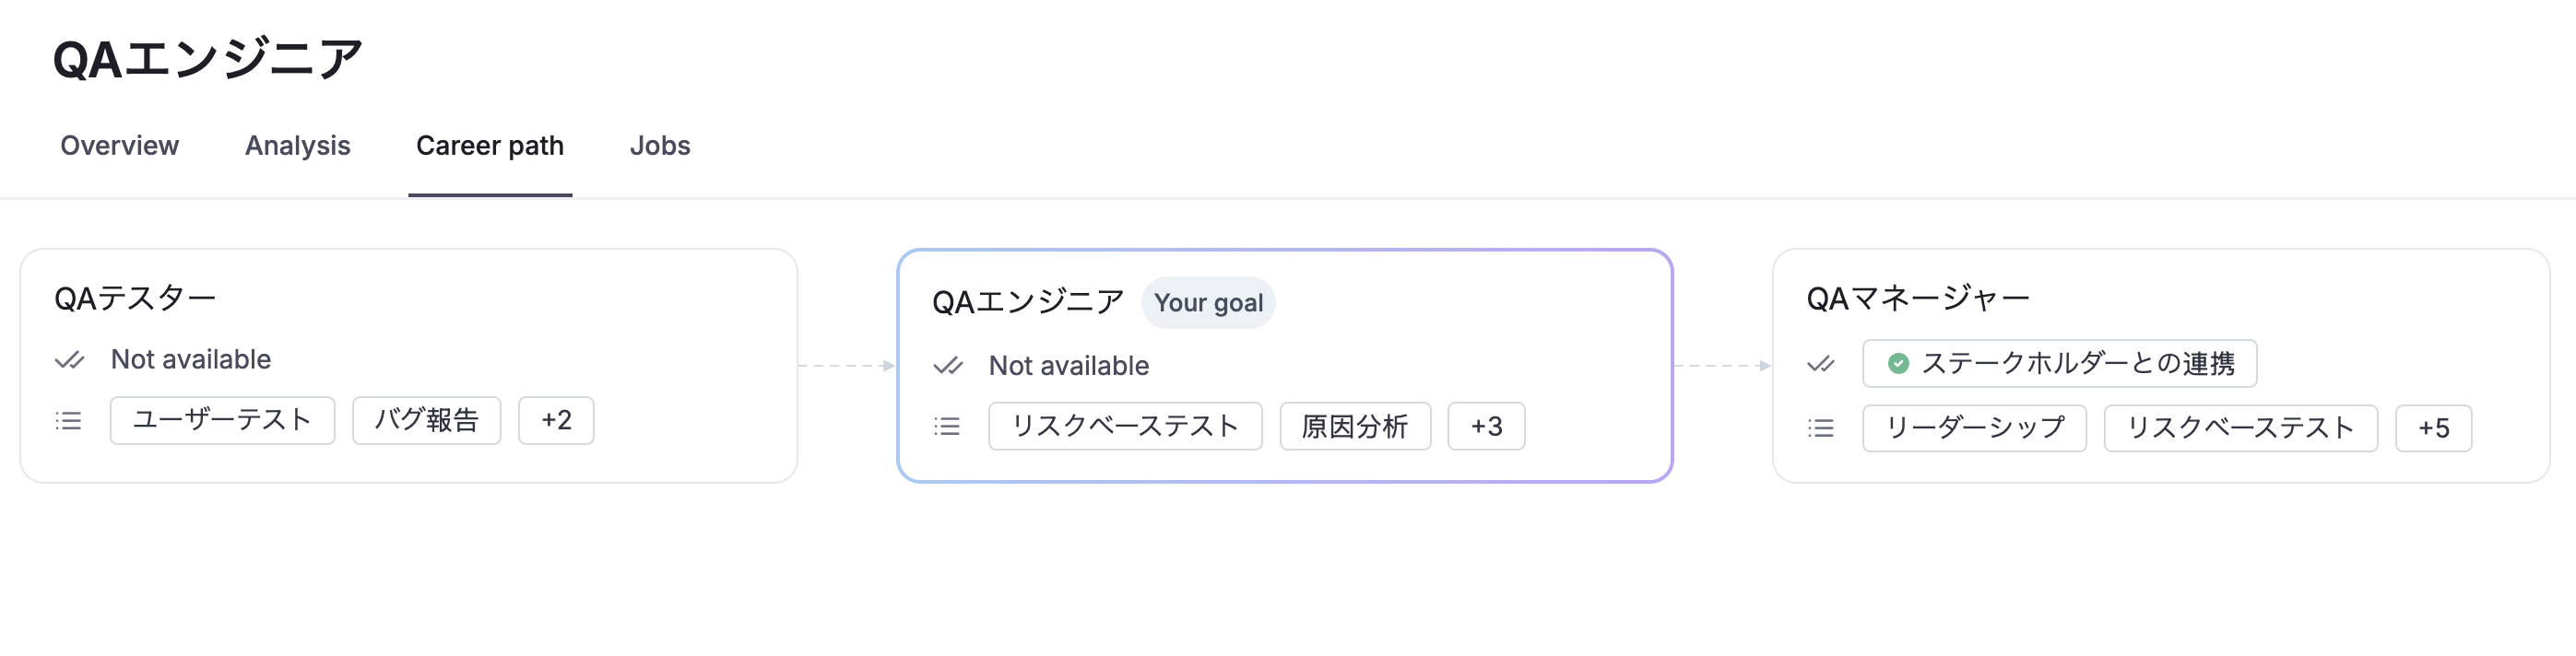Click the リーダーシップ skill tag

tap(1974, 429)
